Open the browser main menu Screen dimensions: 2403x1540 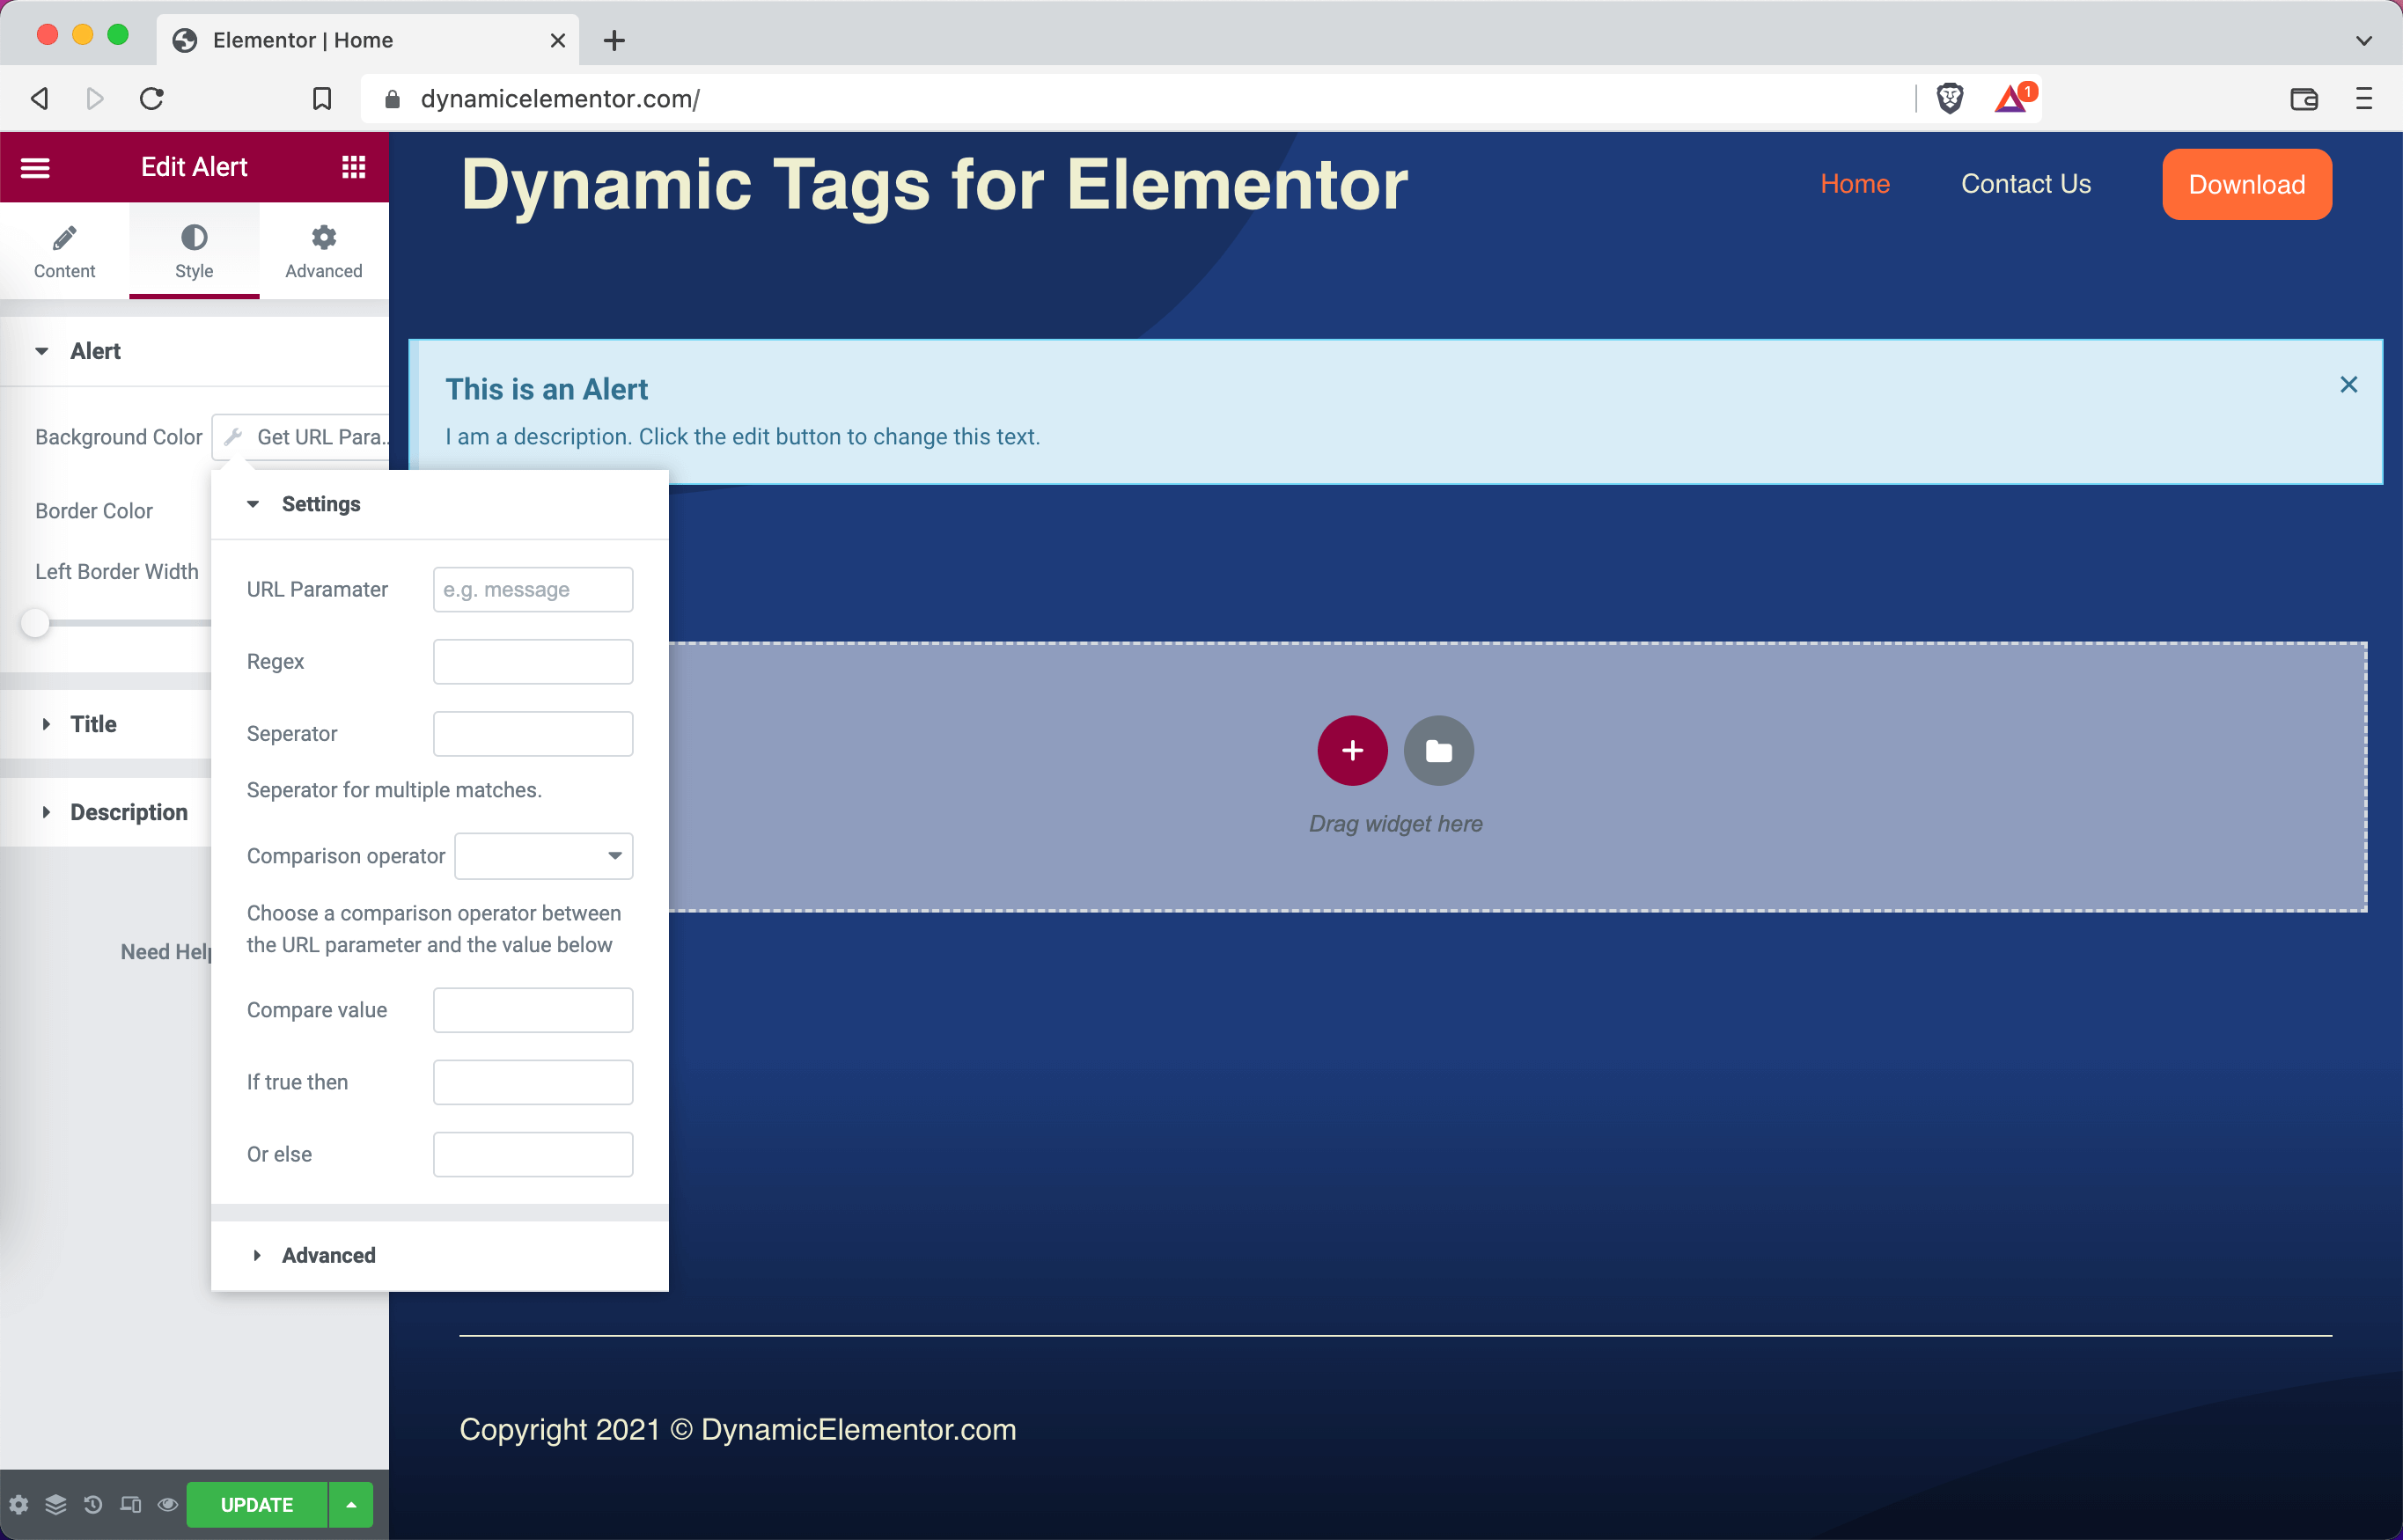point(2364,98)
